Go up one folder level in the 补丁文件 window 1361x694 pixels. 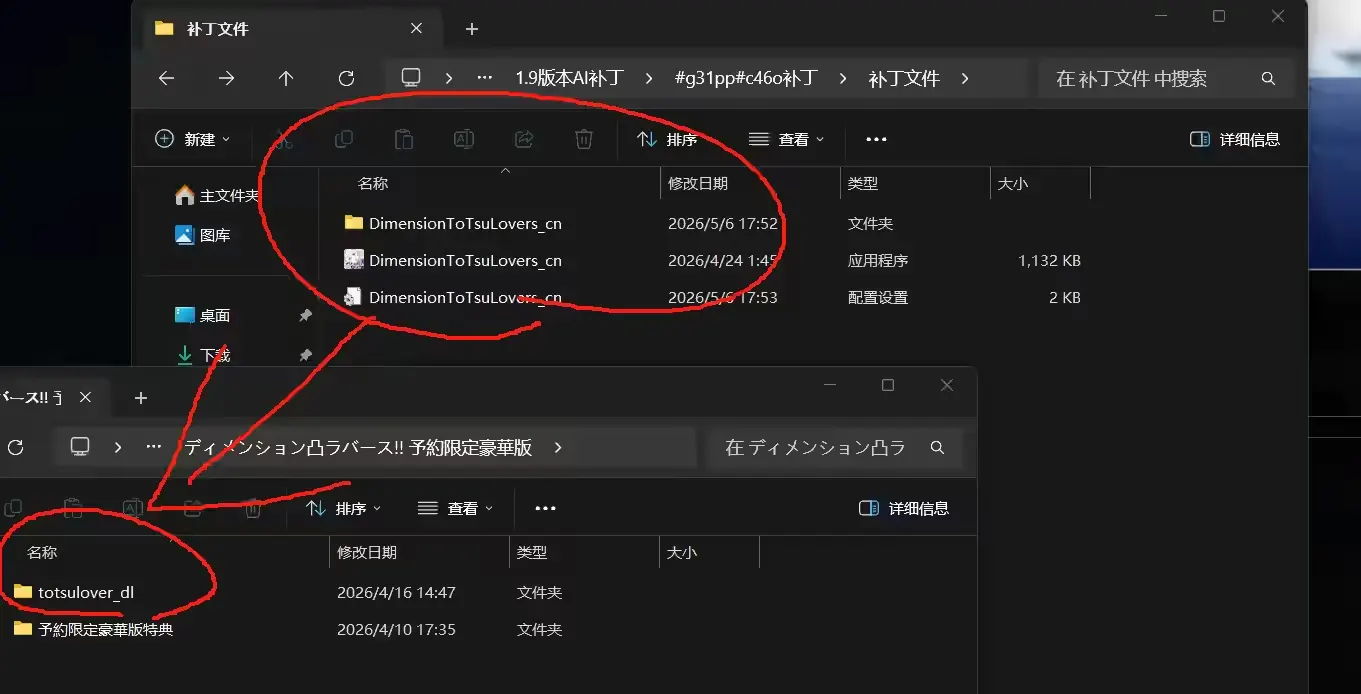coord(286,78)
